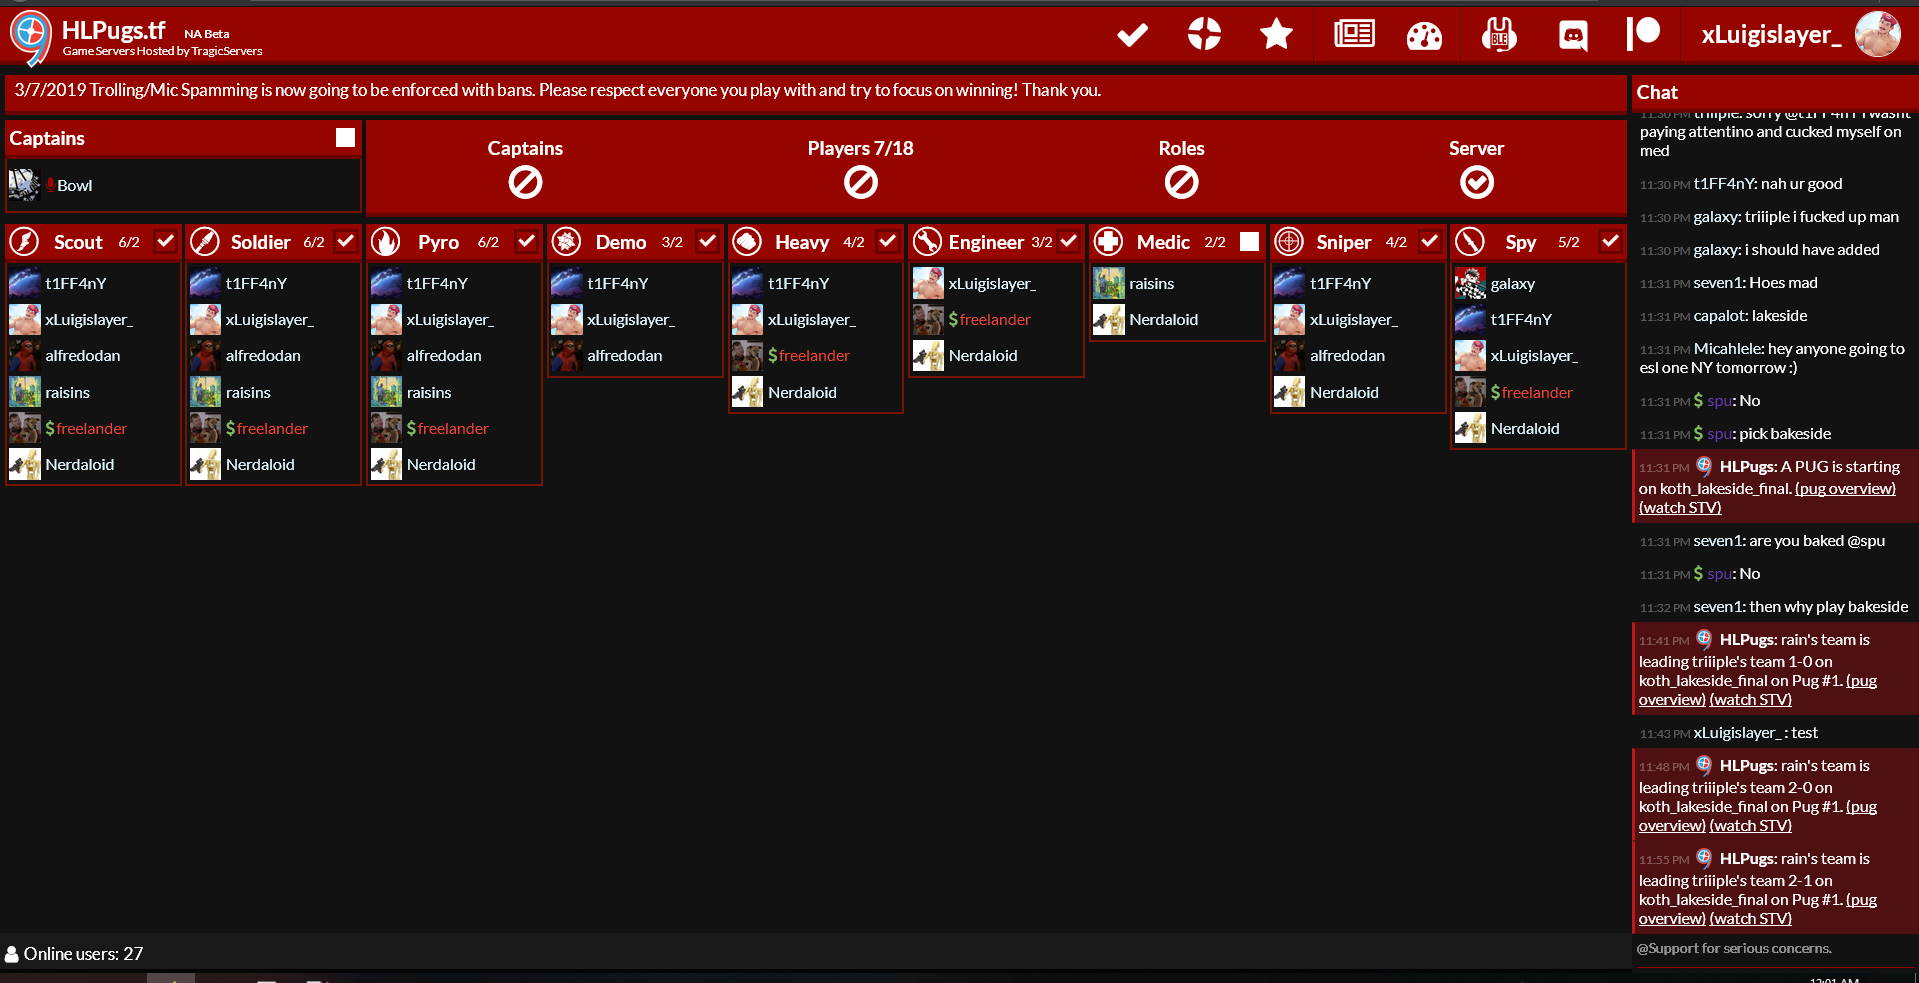
Task: Check the Medic role checkbox
Action: (1249, 241)
